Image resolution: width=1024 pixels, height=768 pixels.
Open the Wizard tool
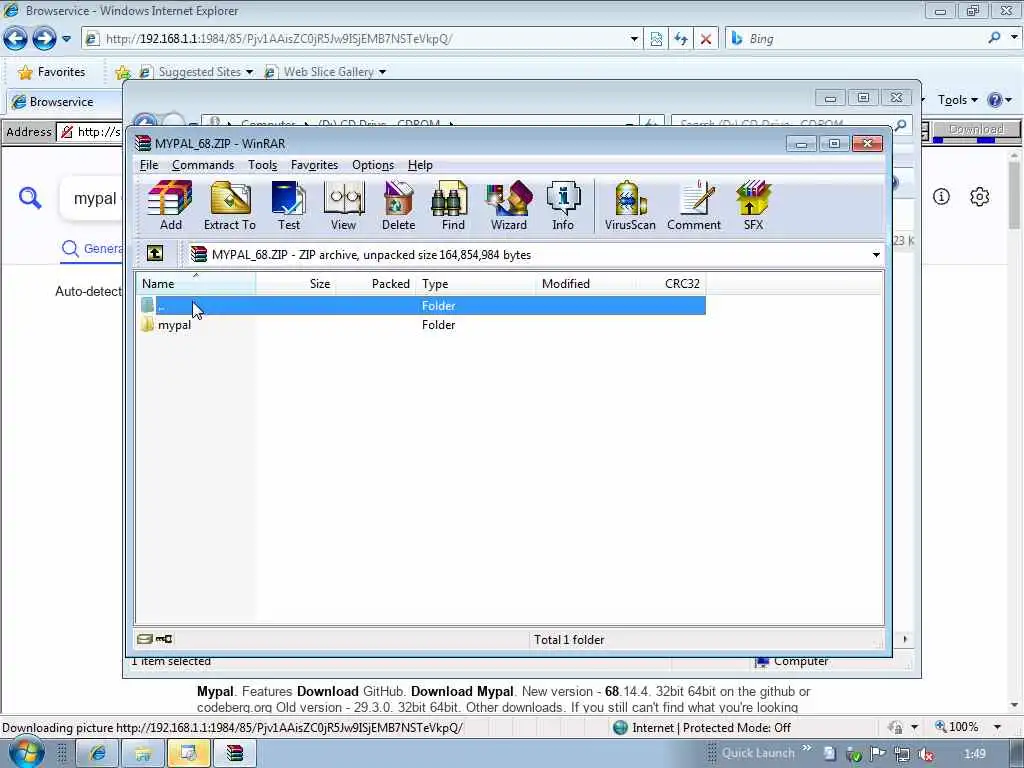[509, 205]
